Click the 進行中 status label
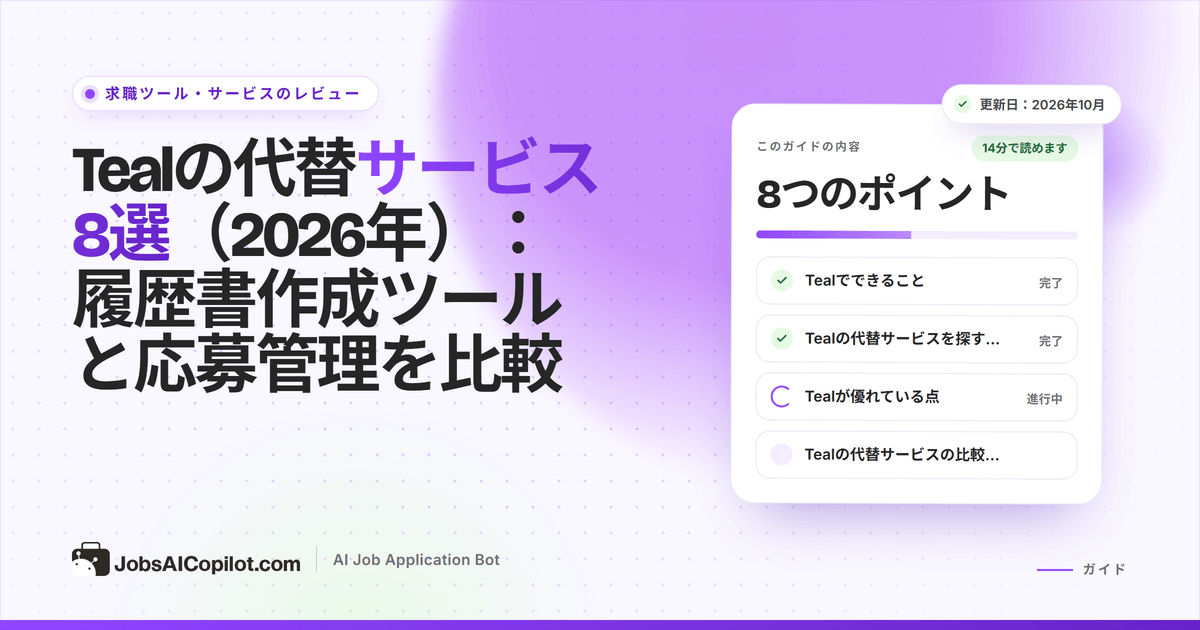The image size is (1200, 630). point(1044,399)
